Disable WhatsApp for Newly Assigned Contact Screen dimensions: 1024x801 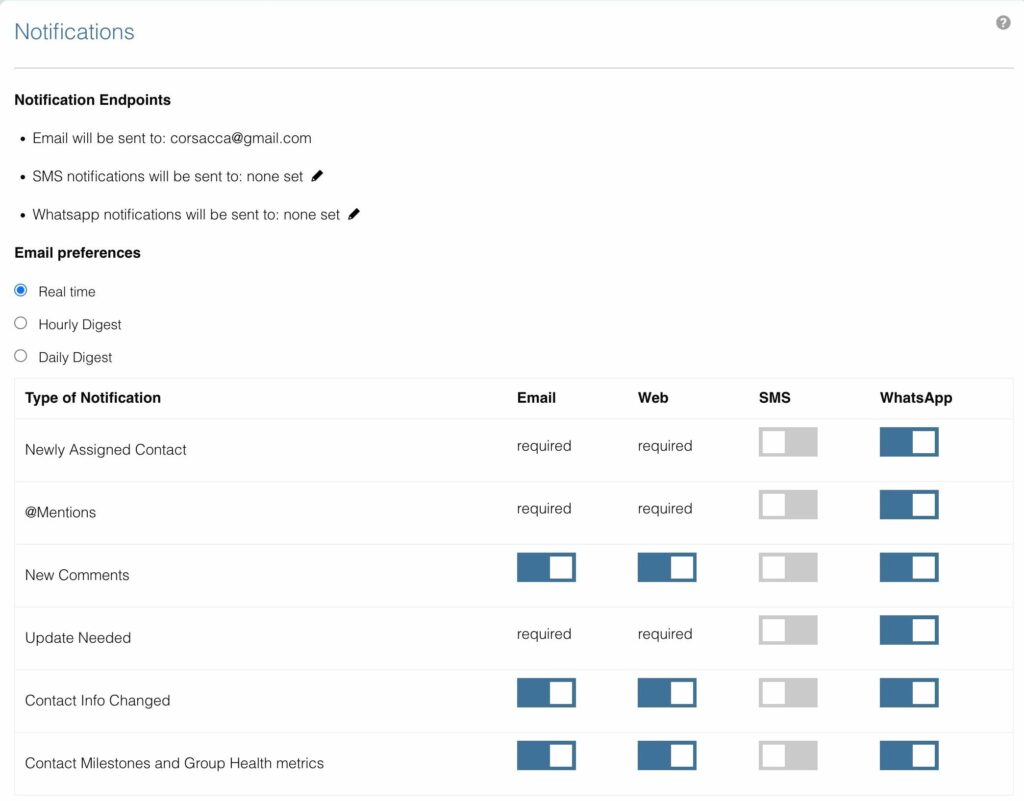point(909,442)
